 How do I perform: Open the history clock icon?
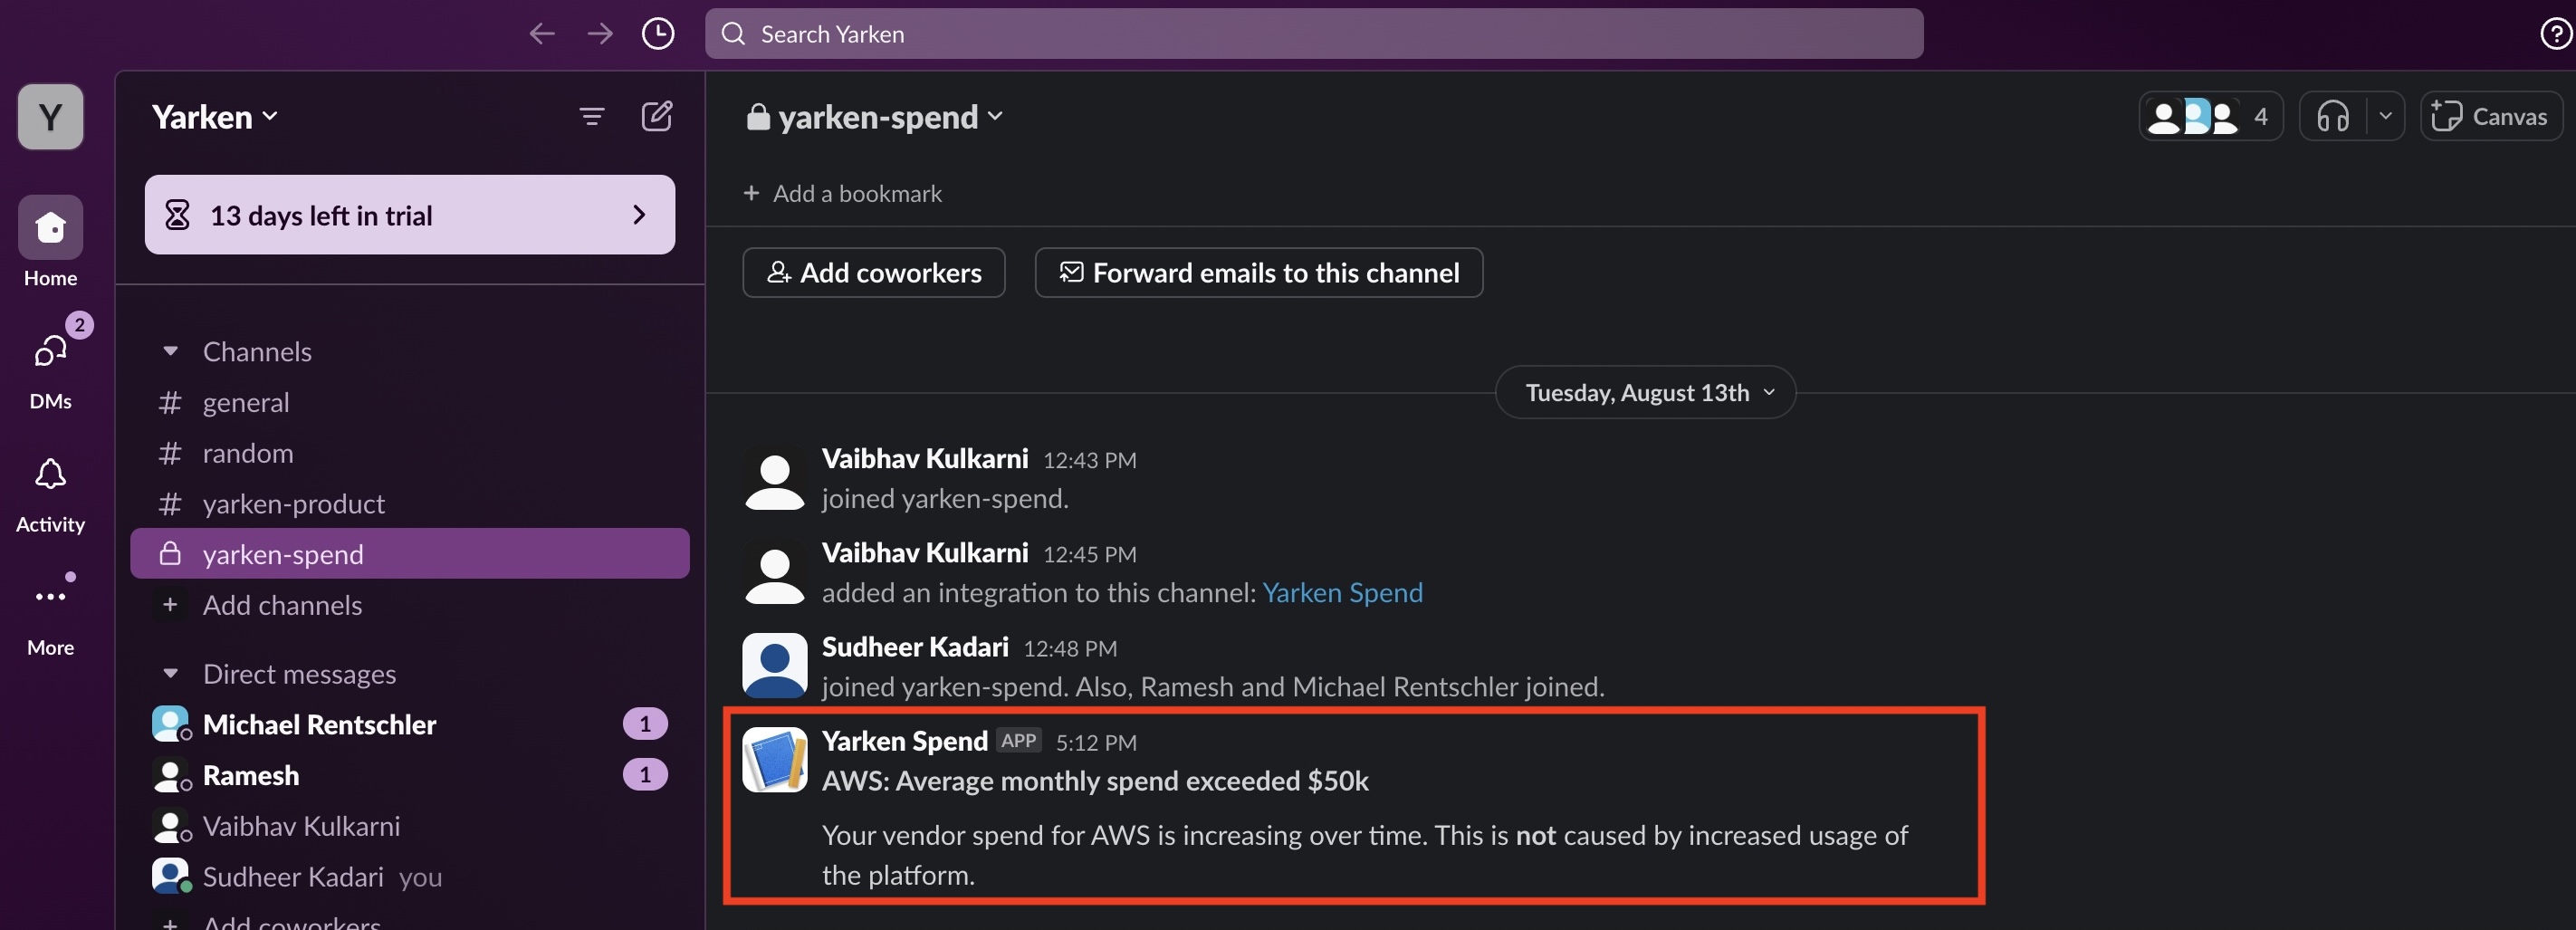[658, 34]
